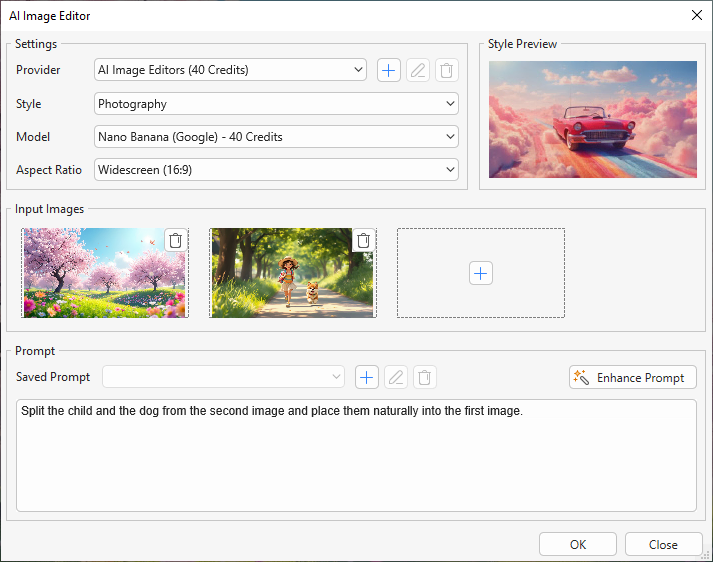This screenshot has height=562, width=713.
Task: Expand the Saved Prompt combo box
Action: (x=223, y=377)
